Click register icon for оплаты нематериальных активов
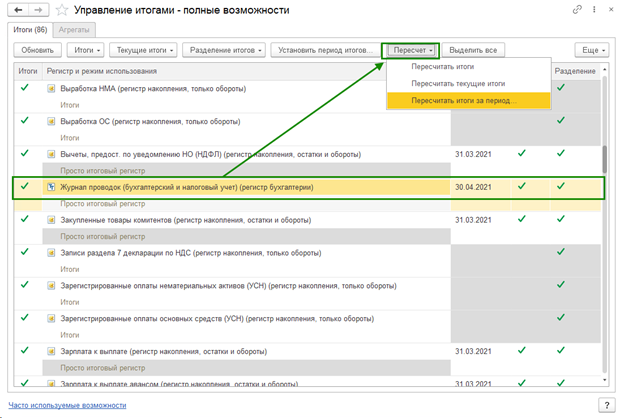Viewport: 624px width, 418px height. click(x=51, y=285)
